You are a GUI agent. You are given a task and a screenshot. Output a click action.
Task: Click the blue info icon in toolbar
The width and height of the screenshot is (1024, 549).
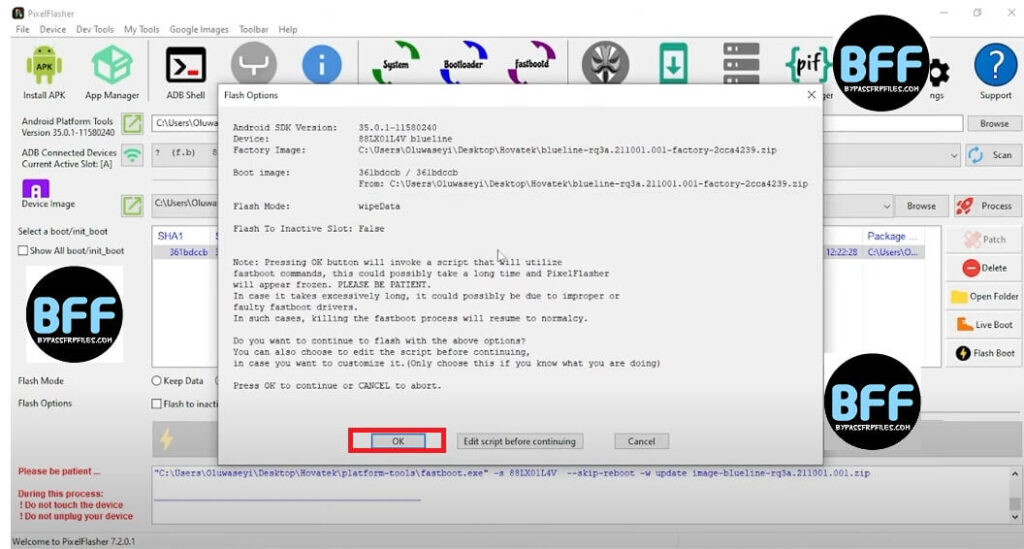(321, 66)
